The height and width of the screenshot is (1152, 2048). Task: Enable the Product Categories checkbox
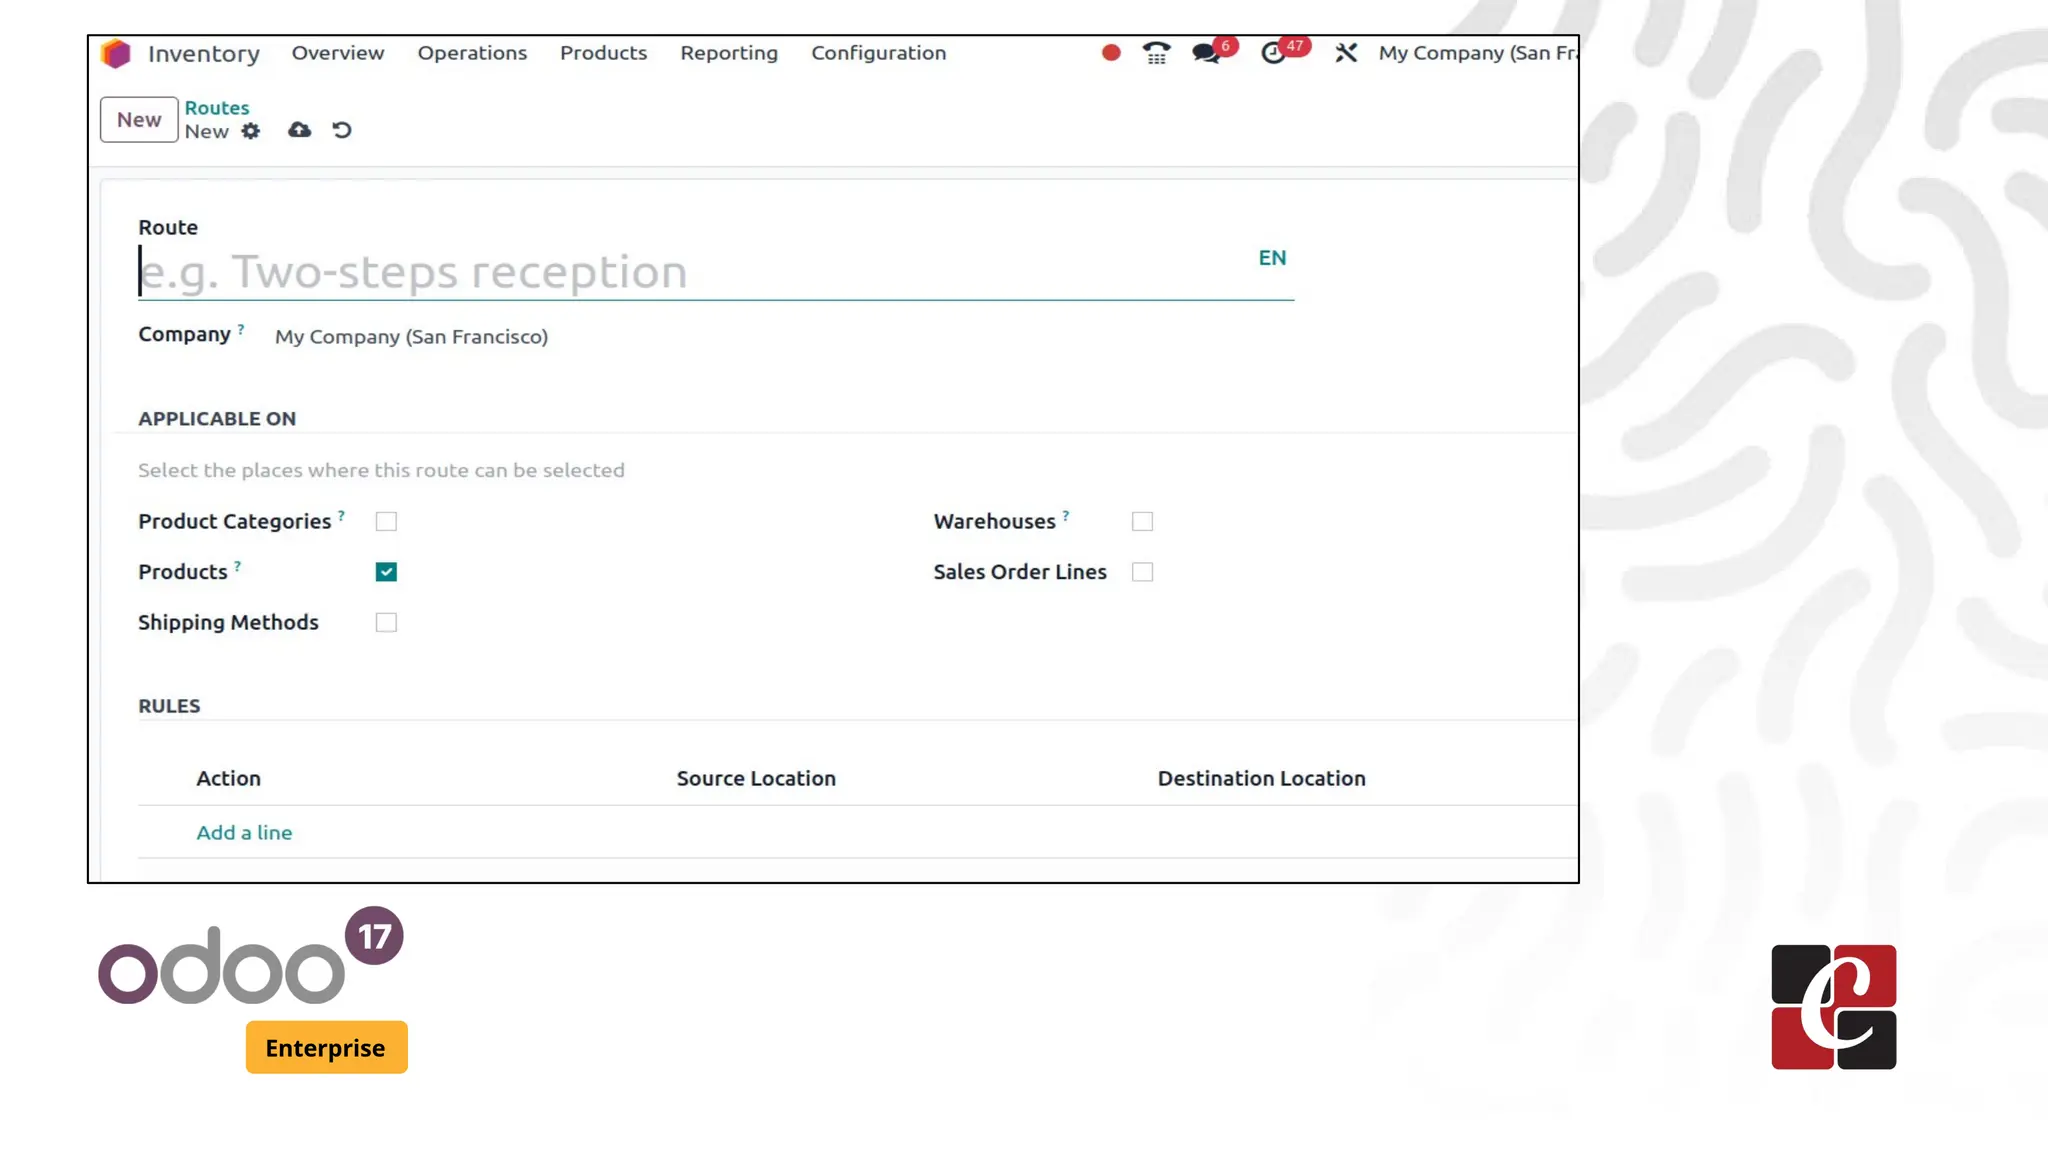(386, 522)
